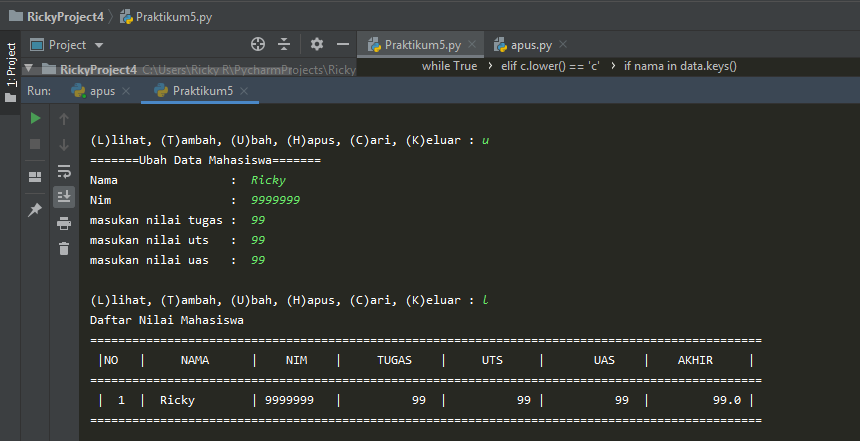Click the Down the Stack Trace arrow
The width and height of the screenshot is (860, 441).
pos(64,145)
